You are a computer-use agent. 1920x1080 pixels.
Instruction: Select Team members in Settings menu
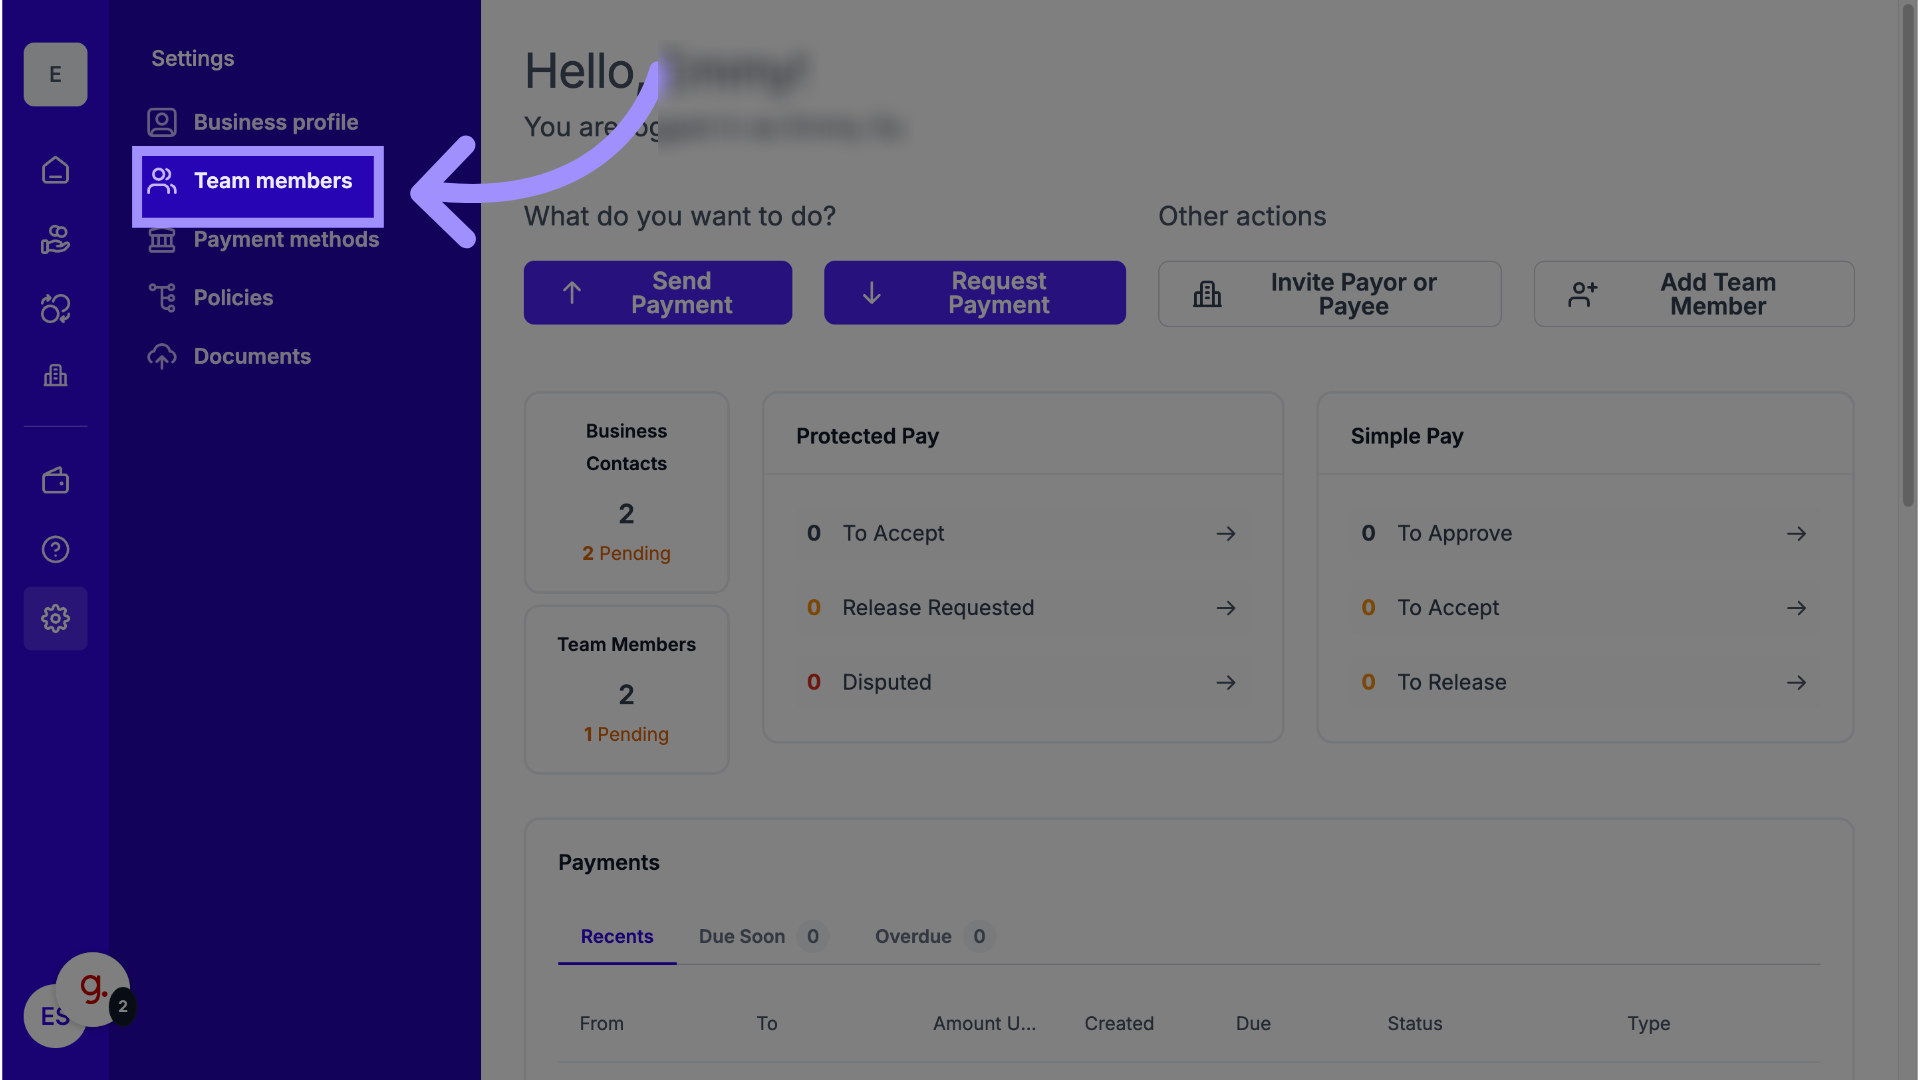[258, 181]
